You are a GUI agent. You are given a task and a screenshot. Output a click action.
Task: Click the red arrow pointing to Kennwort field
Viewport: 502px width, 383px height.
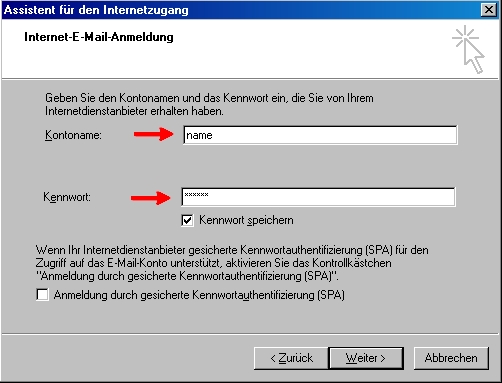click(150, 198)
